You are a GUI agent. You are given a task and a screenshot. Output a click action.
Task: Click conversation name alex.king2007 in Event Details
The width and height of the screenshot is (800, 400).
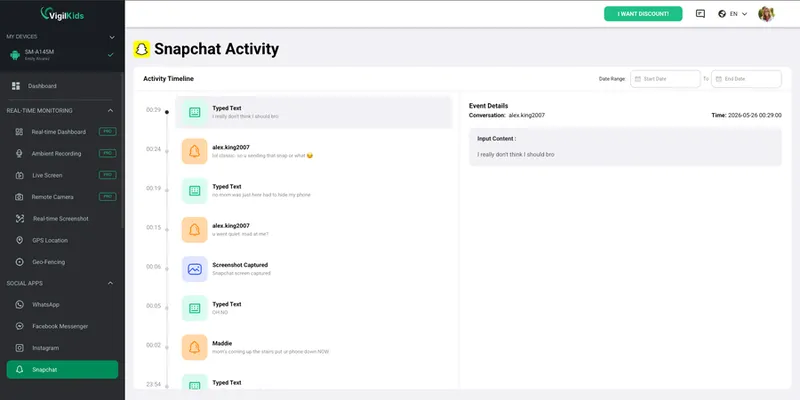click(x=527, y=115)
